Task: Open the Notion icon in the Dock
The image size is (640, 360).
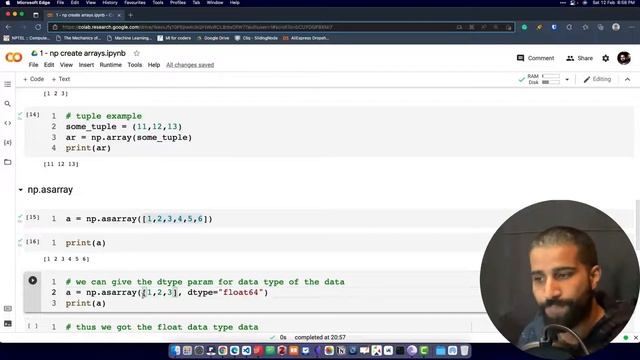Action: pos(341,350)
